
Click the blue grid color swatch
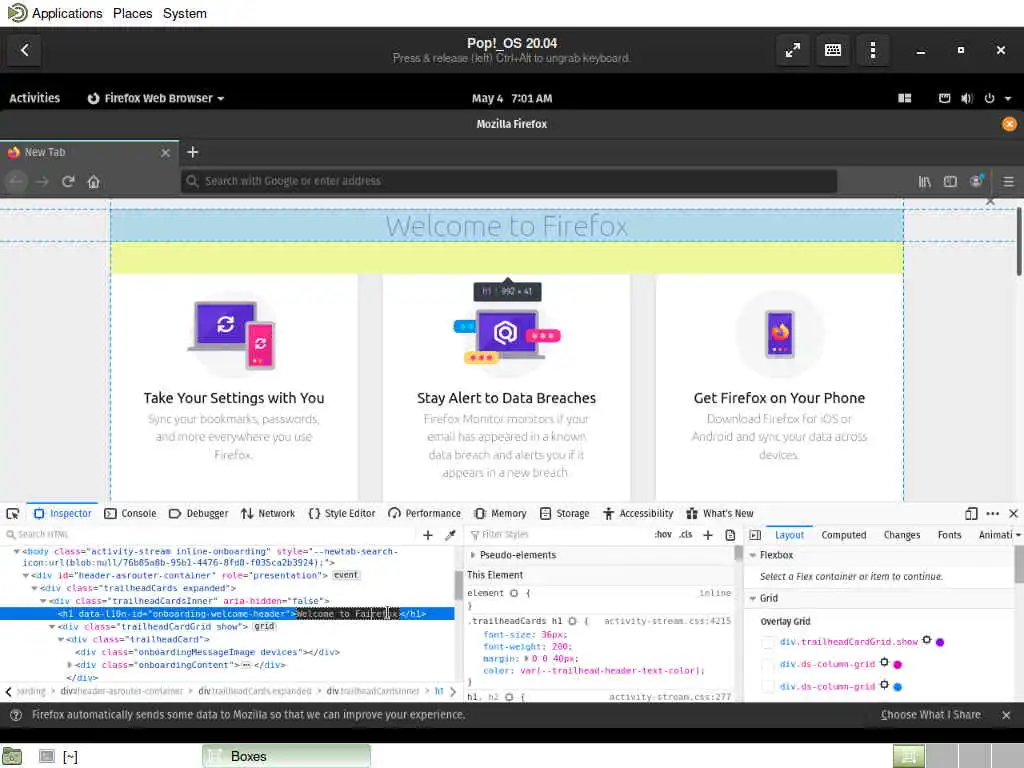tap(897, 686)
